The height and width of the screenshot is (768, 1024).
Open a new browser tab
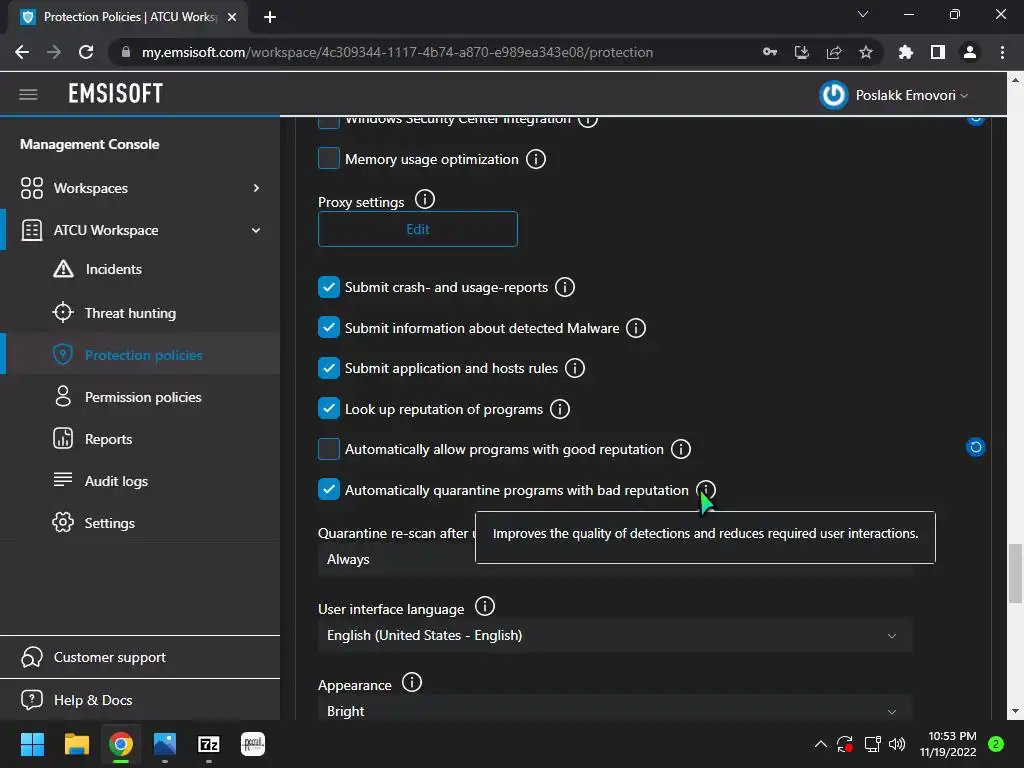point(270,17)
